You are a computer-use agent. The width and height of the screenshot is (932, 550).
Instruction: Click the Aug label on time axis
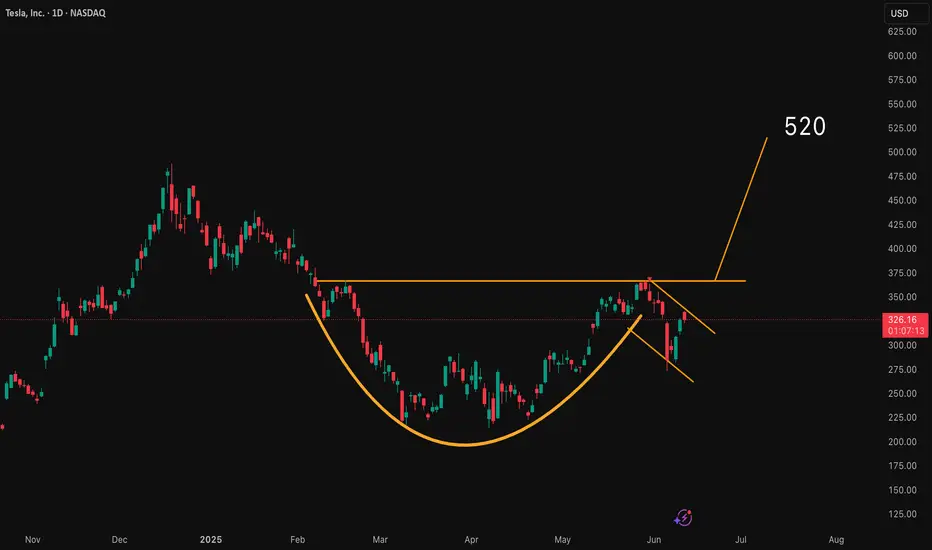click(x=836, y=540)
